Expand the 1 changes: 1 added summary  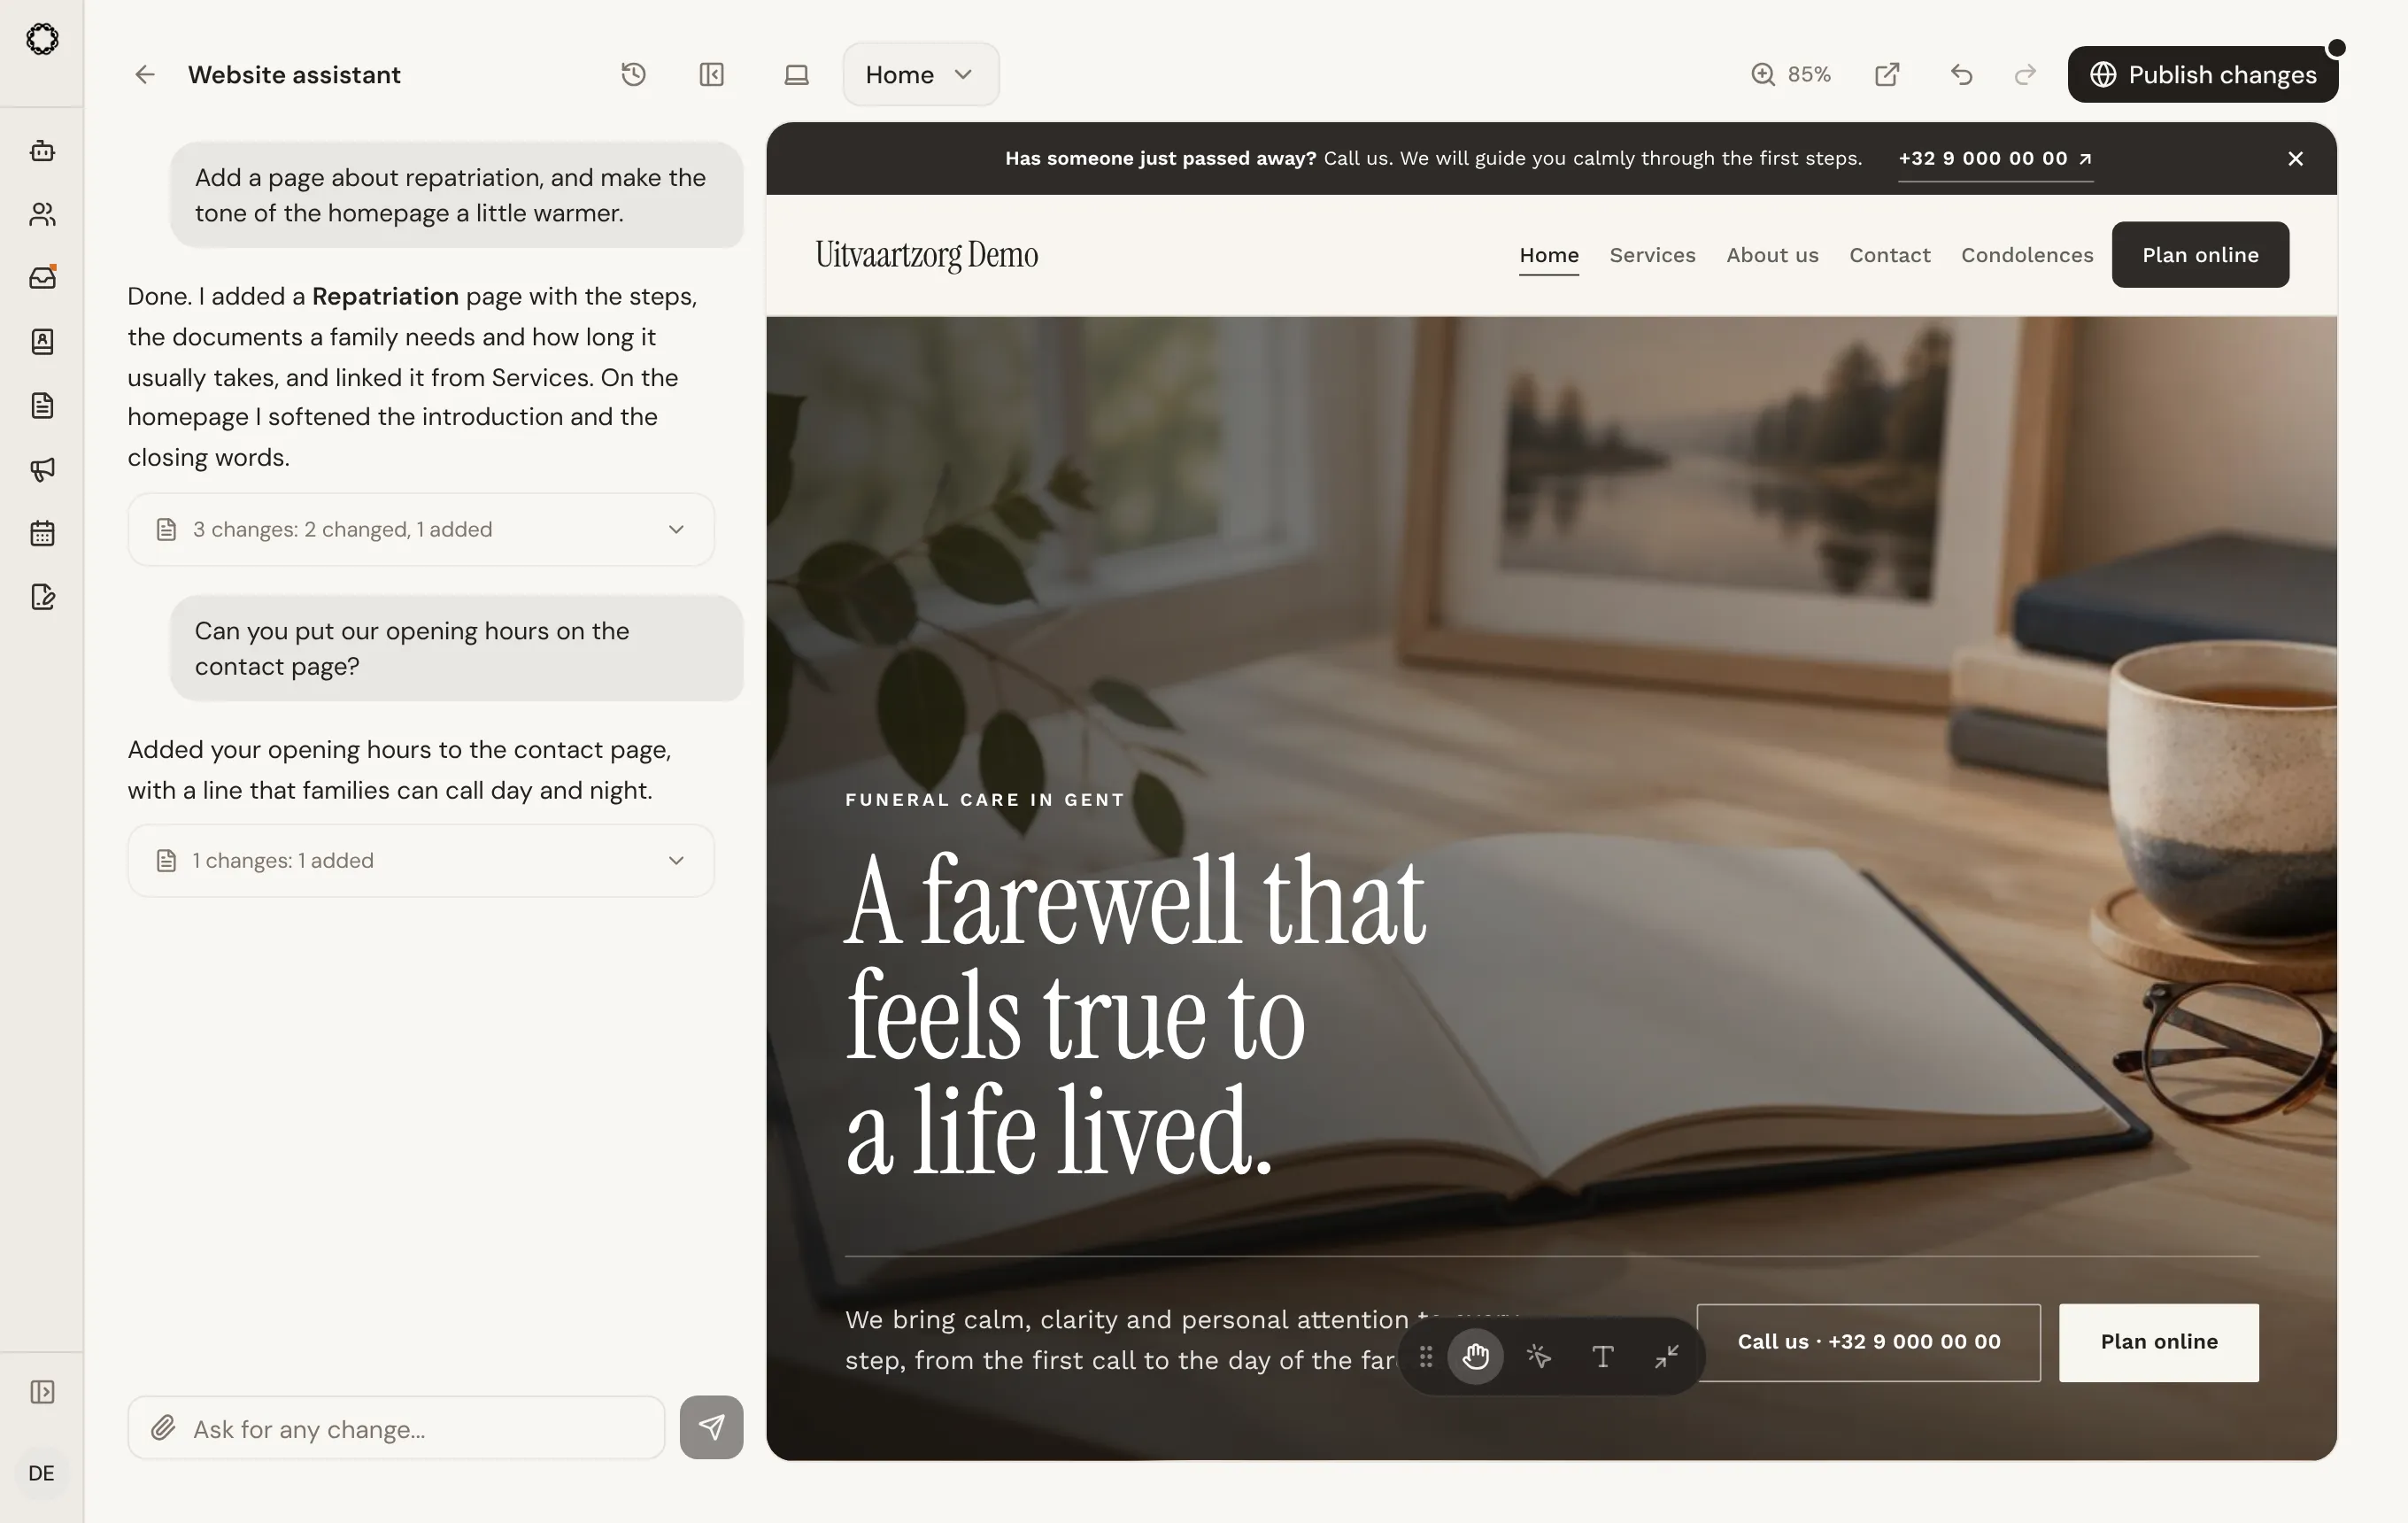(x=421, y=860)
